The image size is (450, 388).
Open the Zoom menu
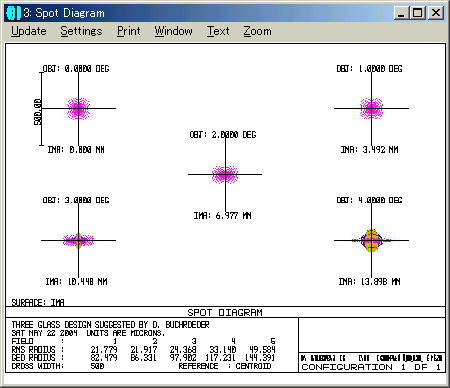coord(257,31)
